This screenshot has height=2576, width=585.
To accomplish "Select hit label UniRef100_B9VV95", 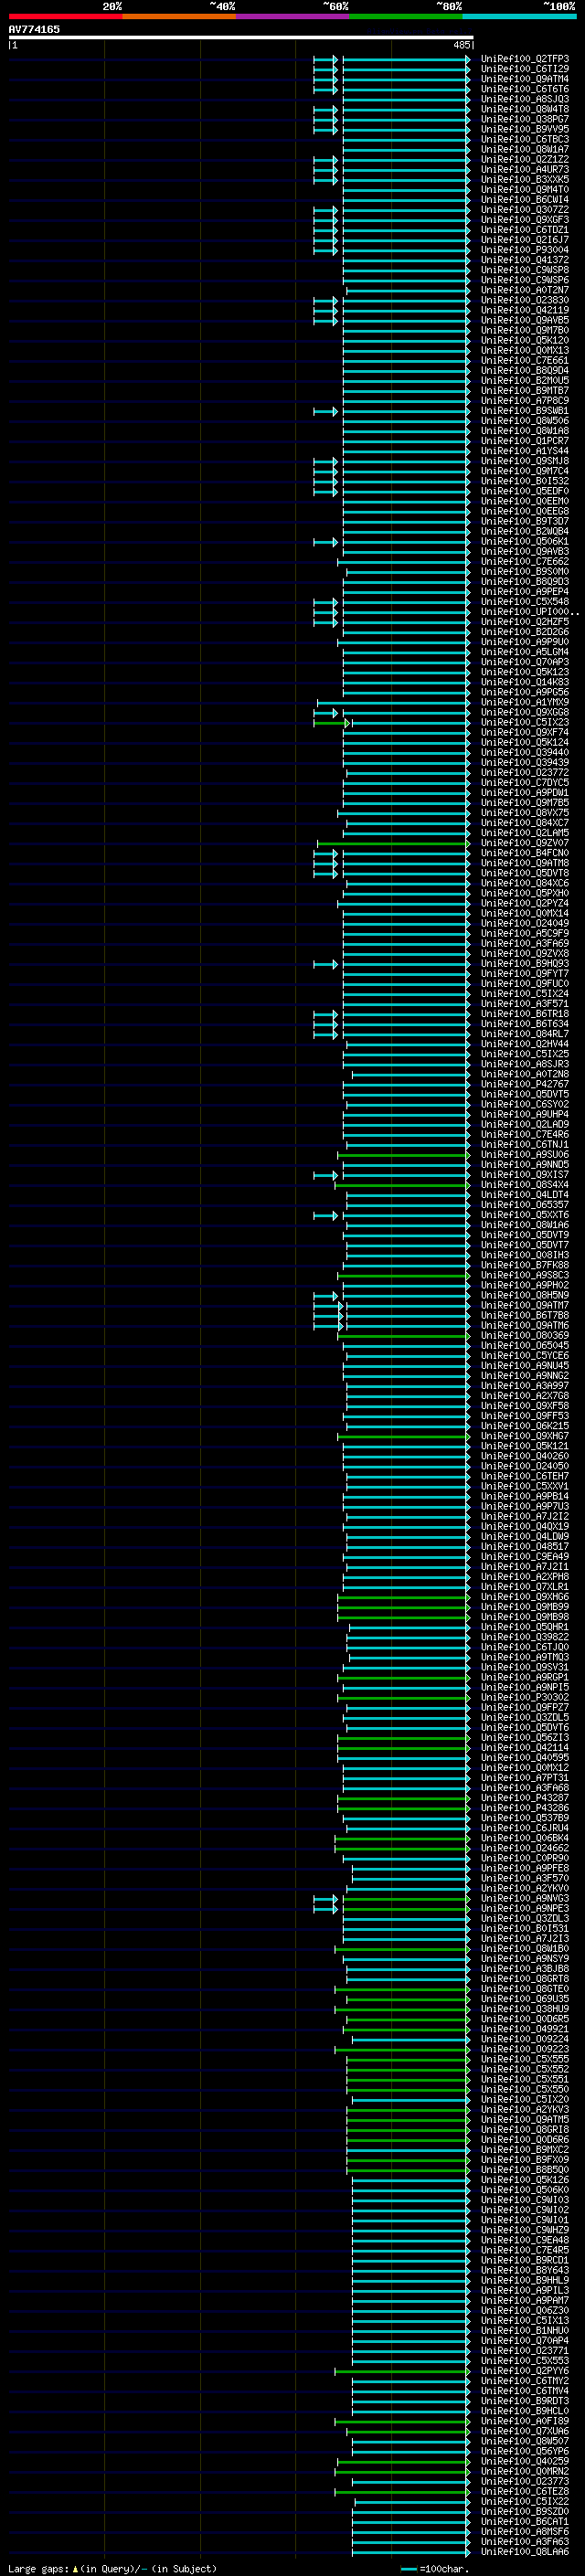I will pos(525,129).
